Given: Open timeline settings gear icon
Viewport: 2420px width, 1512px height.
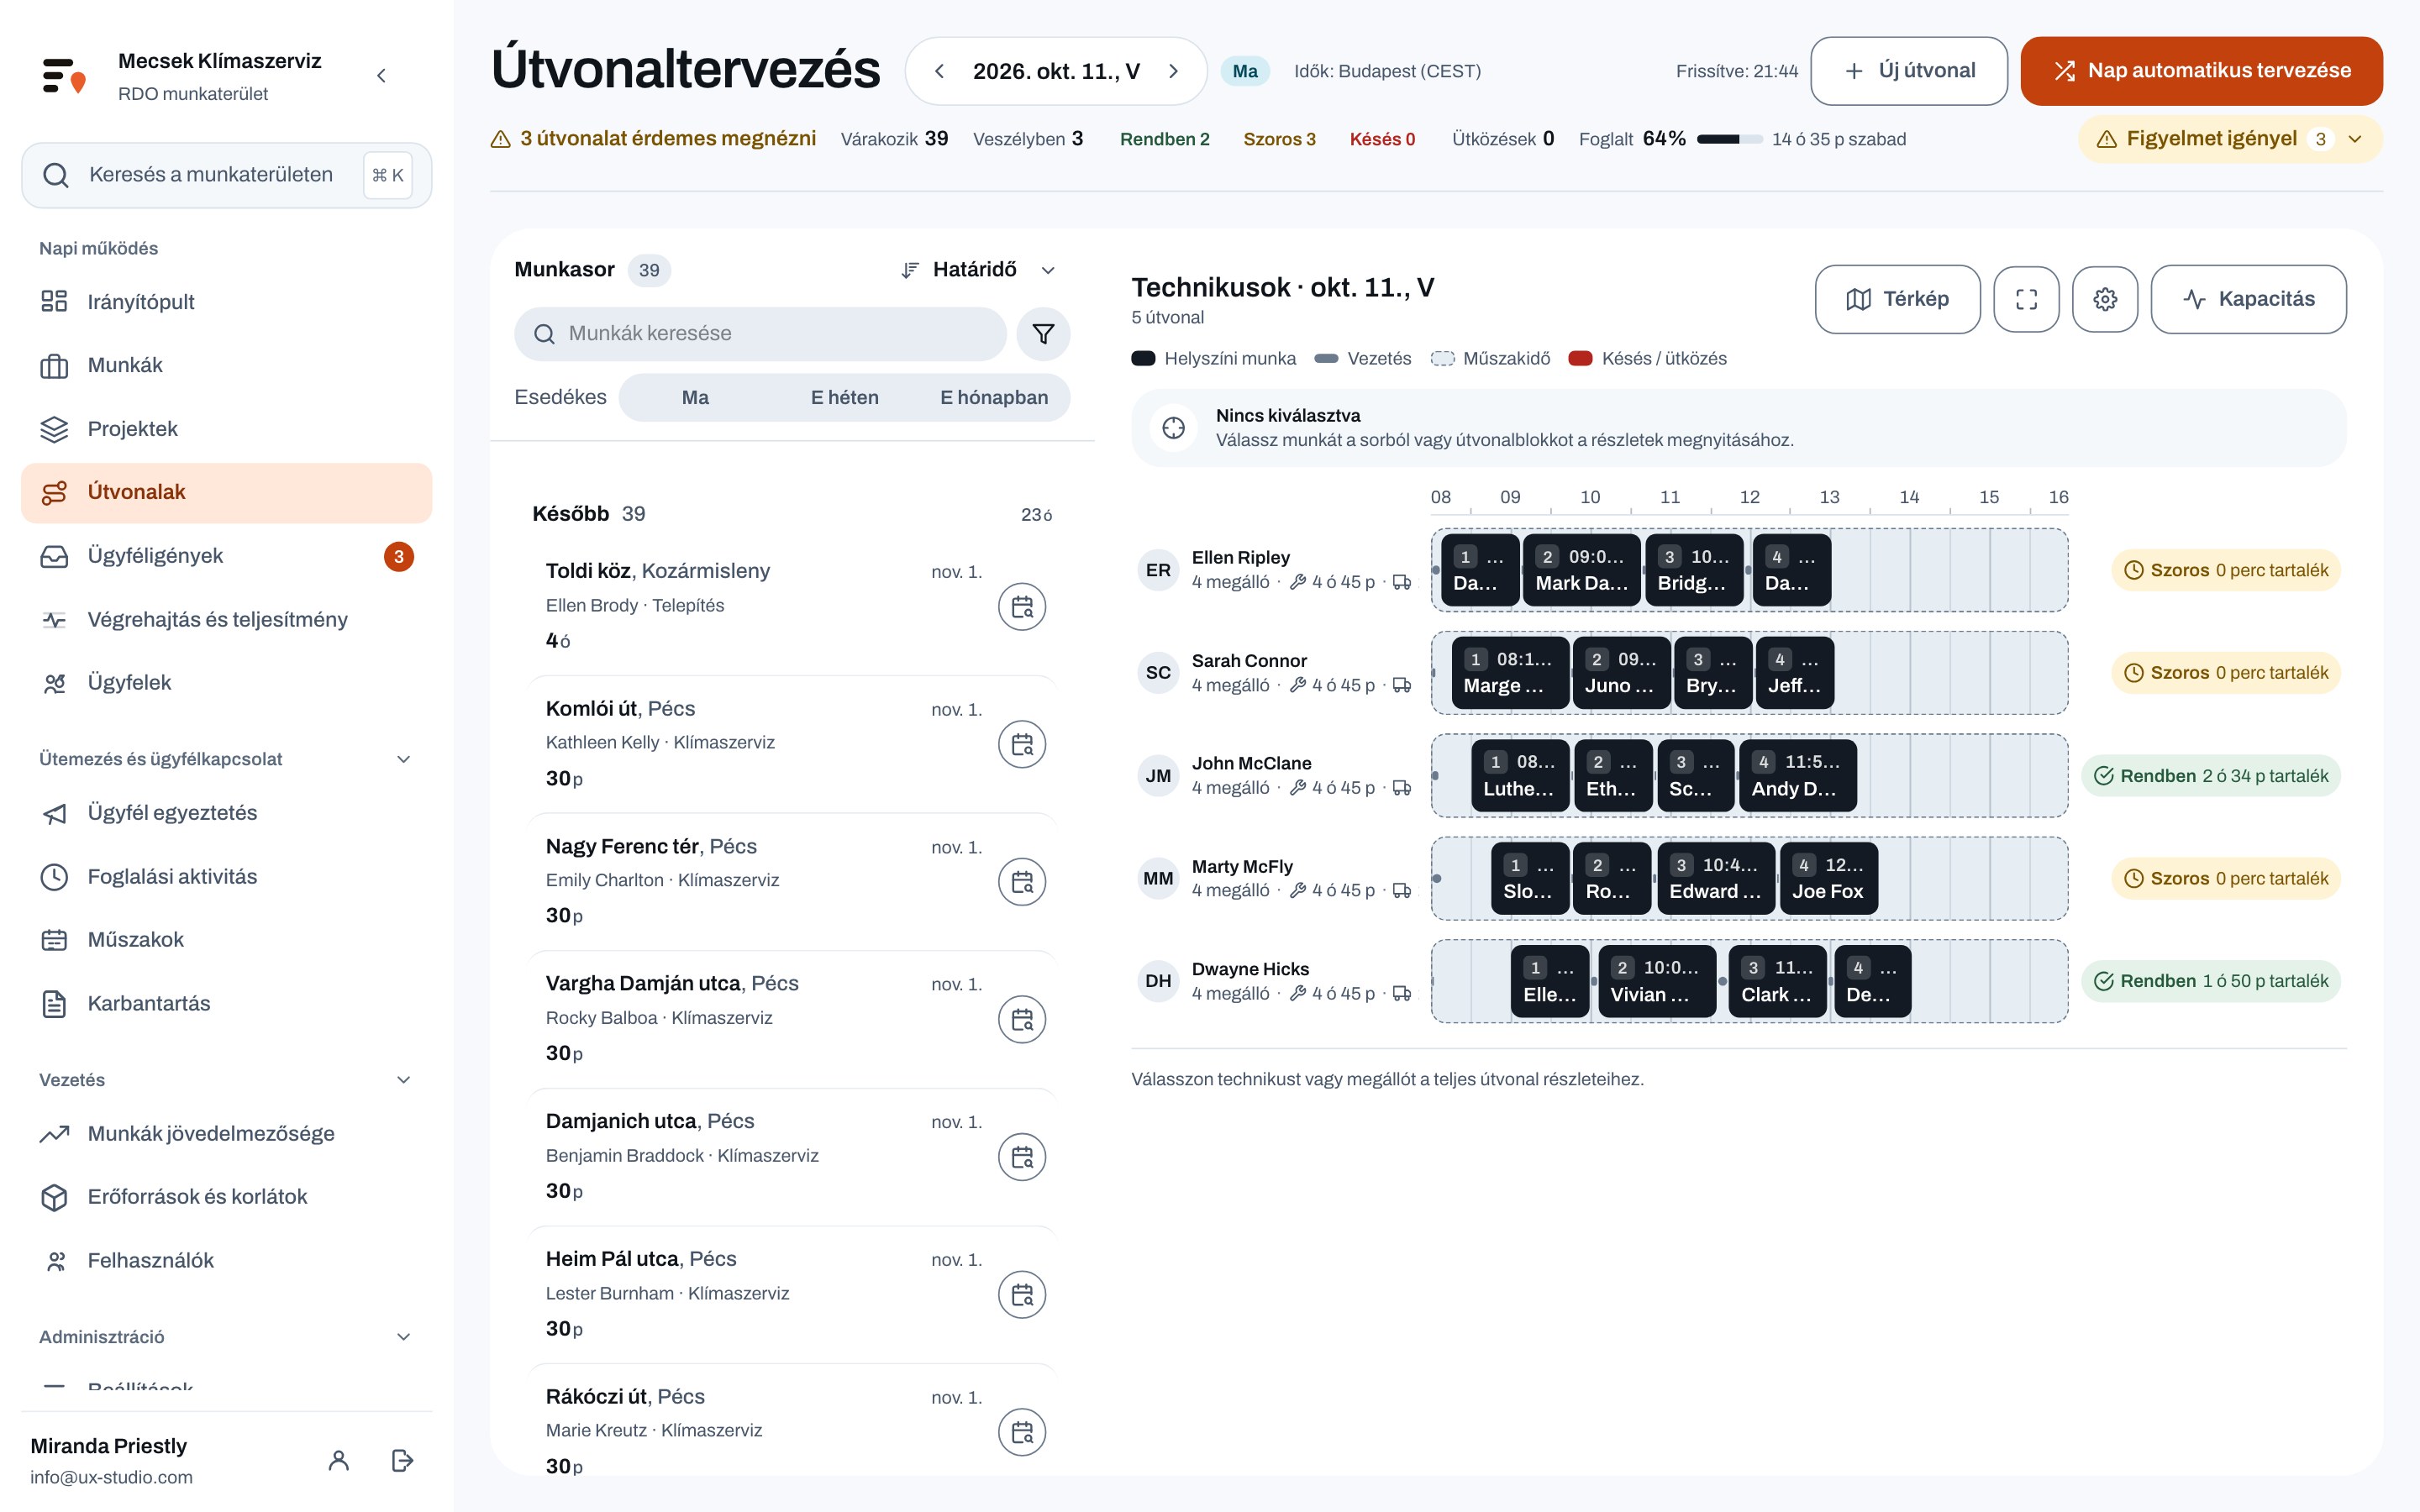Looking at the screenshot, I should pyautogui.click(x=2105, y=299).
